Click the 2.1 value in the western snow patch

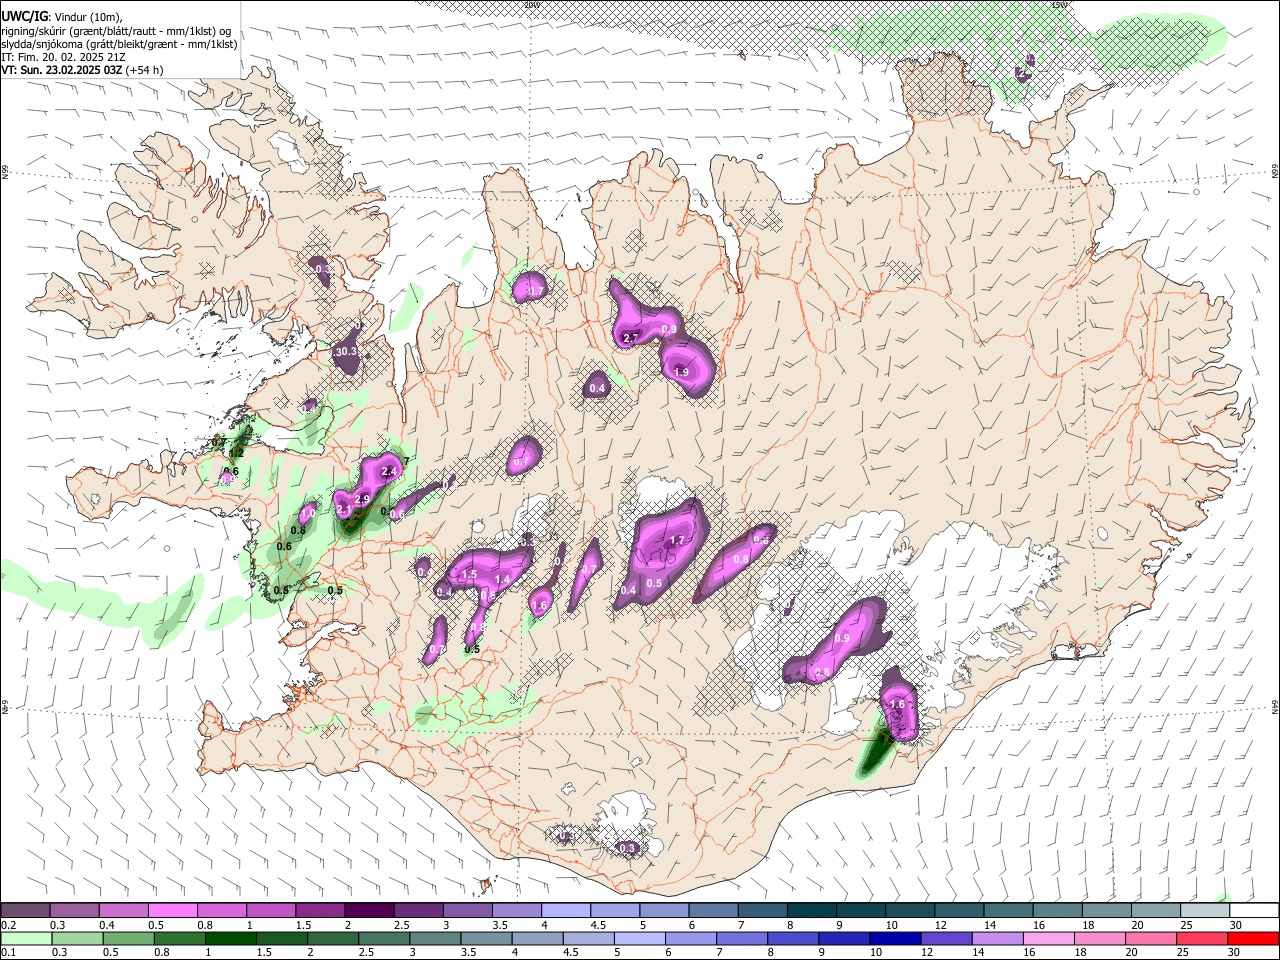click(344, 510)
